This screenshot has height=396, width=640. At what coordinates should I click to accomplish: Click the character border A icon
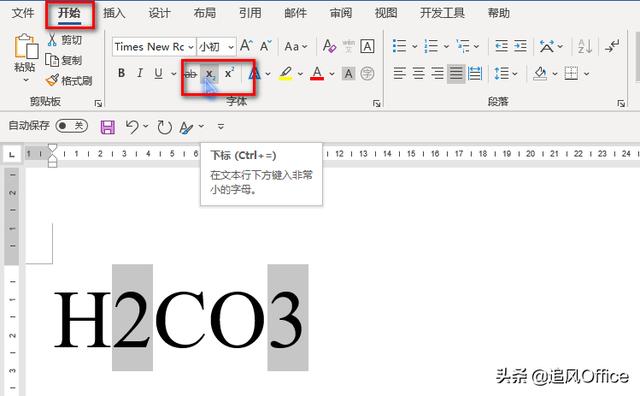coord(367,46)
